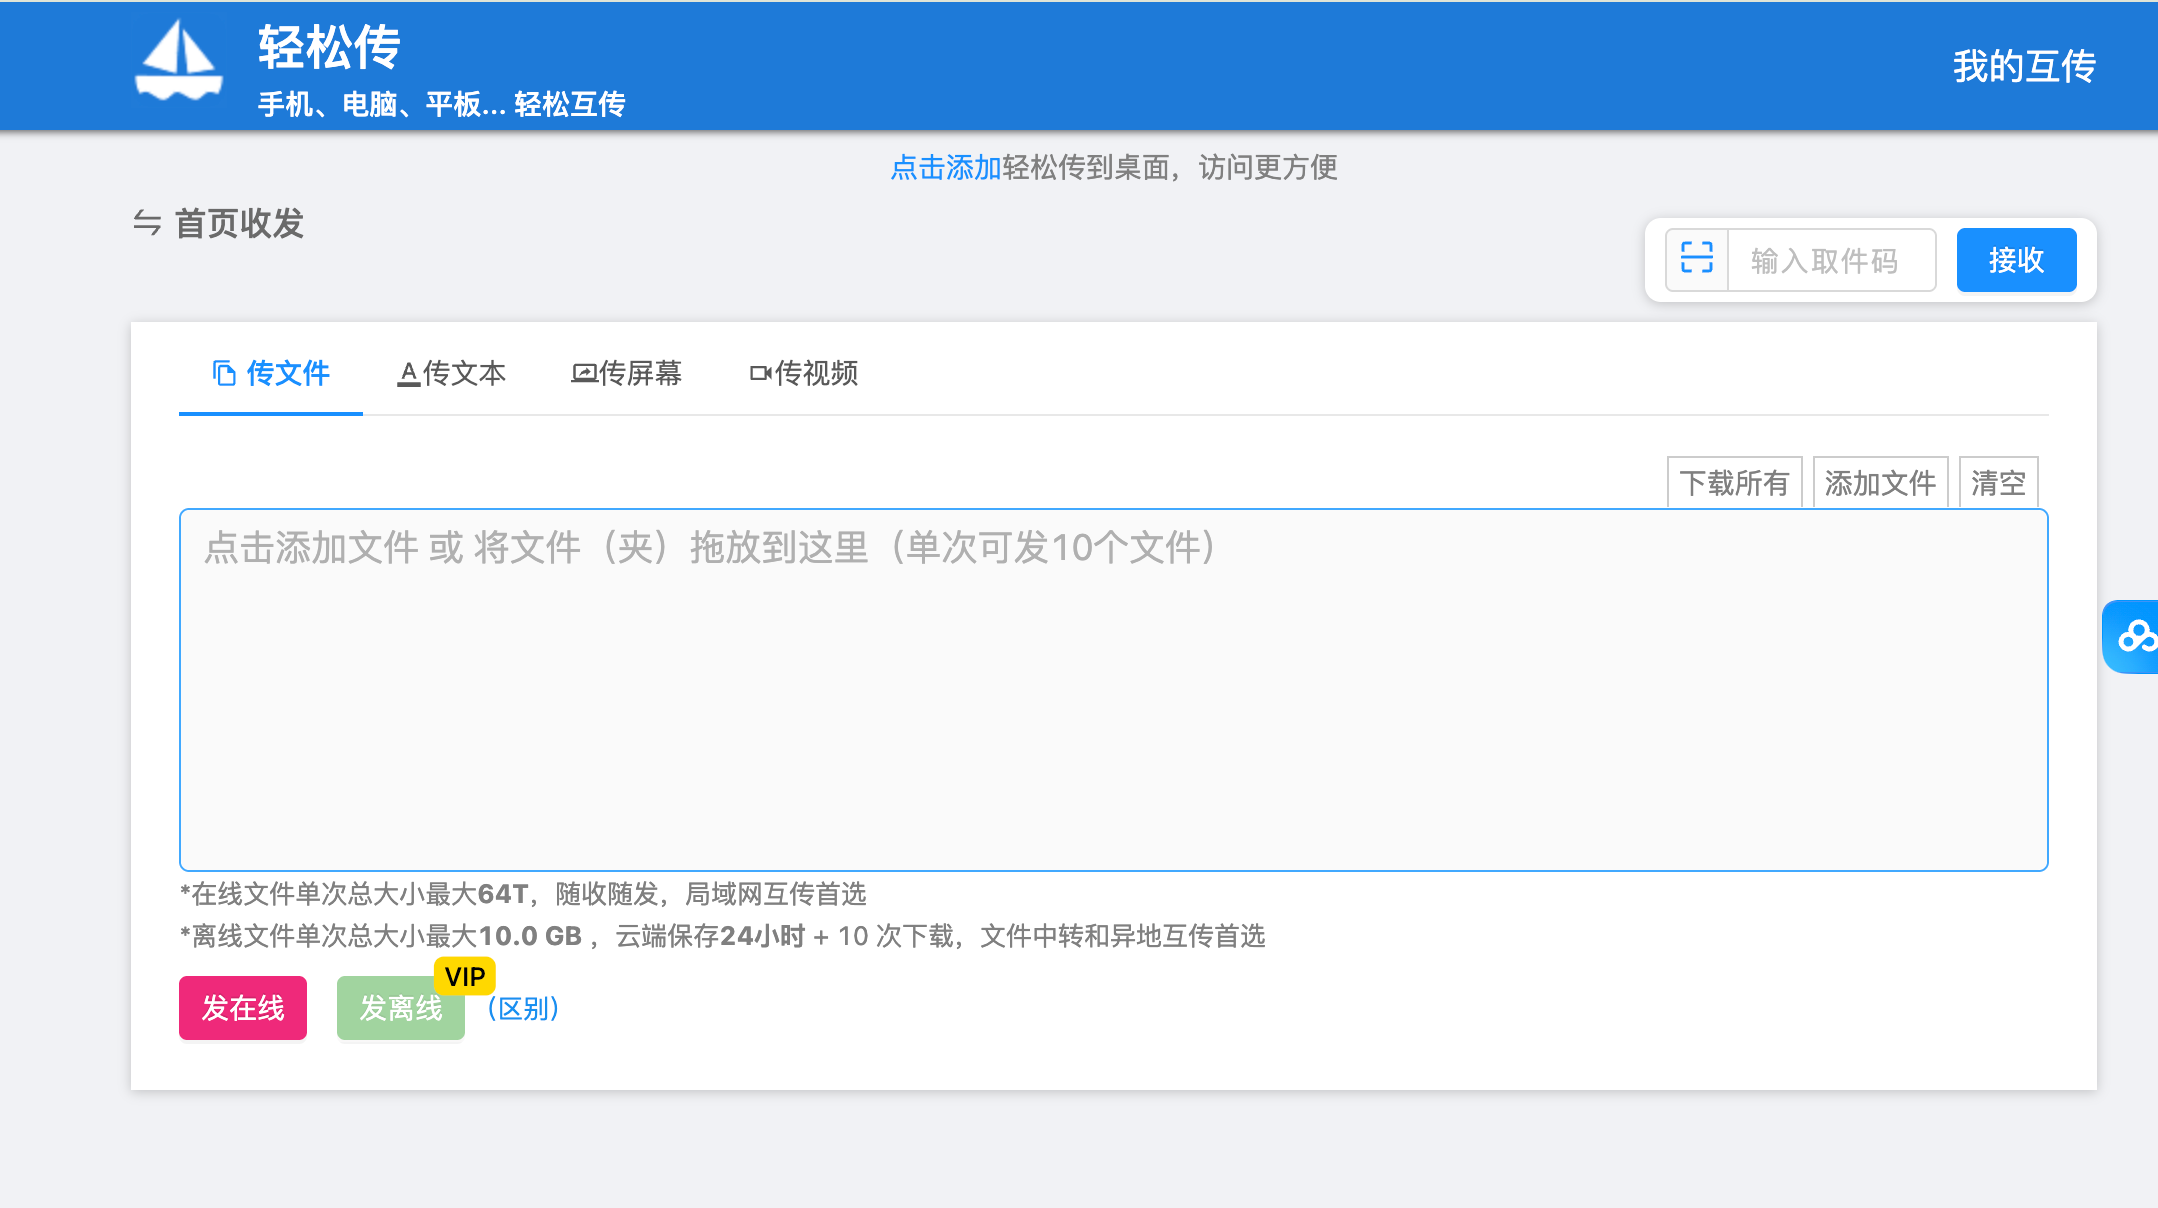Click the text icon on 传文本 tab
Viewport: 2158px width, 1208px height.
point(408,374)
